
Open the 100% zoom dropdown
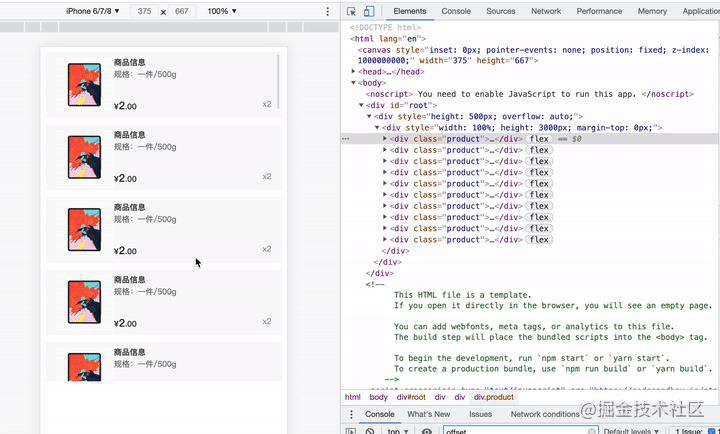(x=222, y=11)
